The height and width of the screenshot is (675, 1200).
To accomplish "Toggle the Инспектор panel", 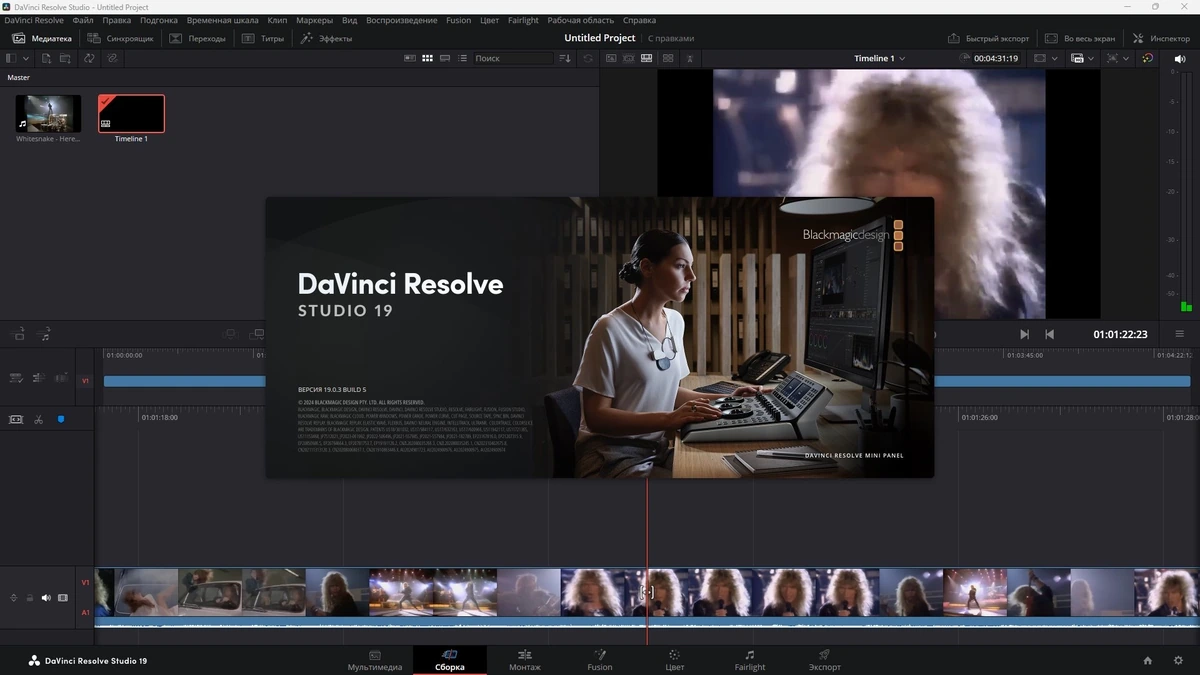I will pos(1161,38).
